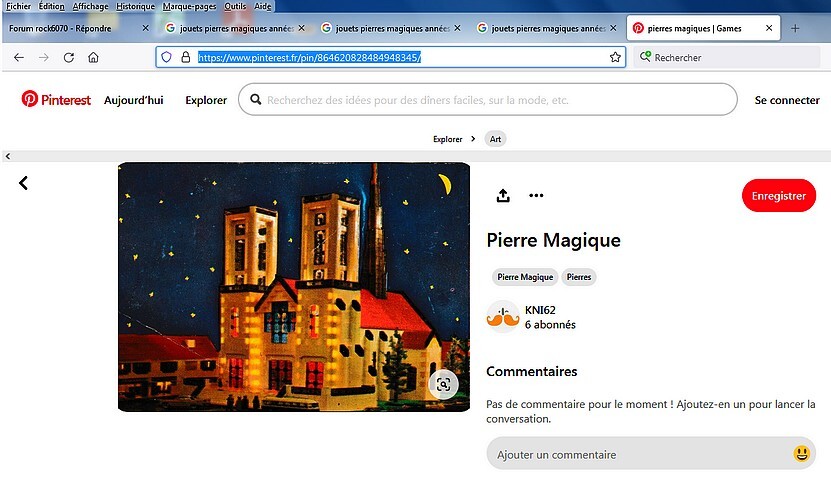This screenshot has height=485, width=831.
Task: Open the Outils menu
Action: click(235, 6)
